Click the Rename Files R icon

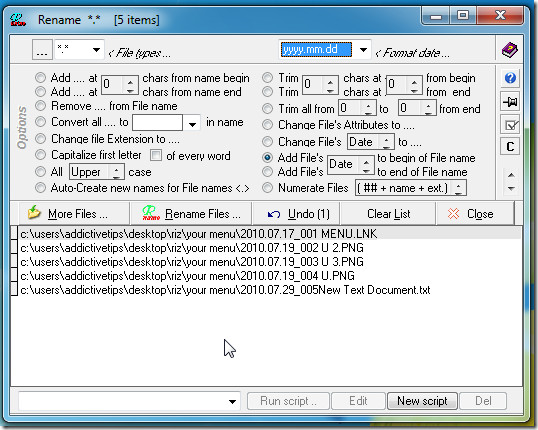click(x=151, y=213)
